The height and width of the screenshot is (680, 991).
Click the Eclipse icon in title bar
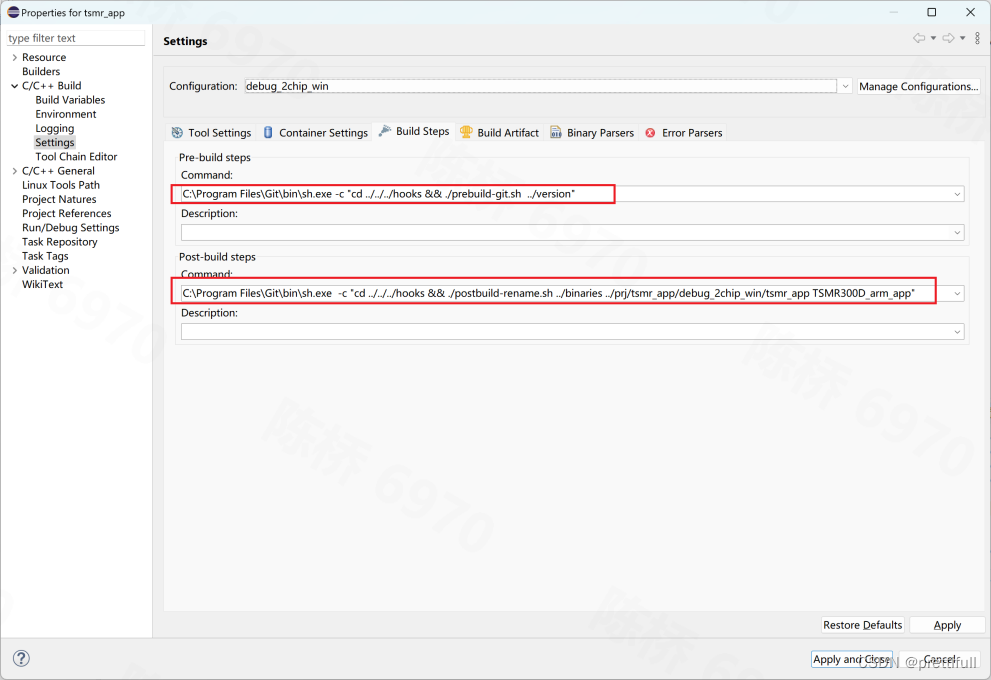[13, 12]
